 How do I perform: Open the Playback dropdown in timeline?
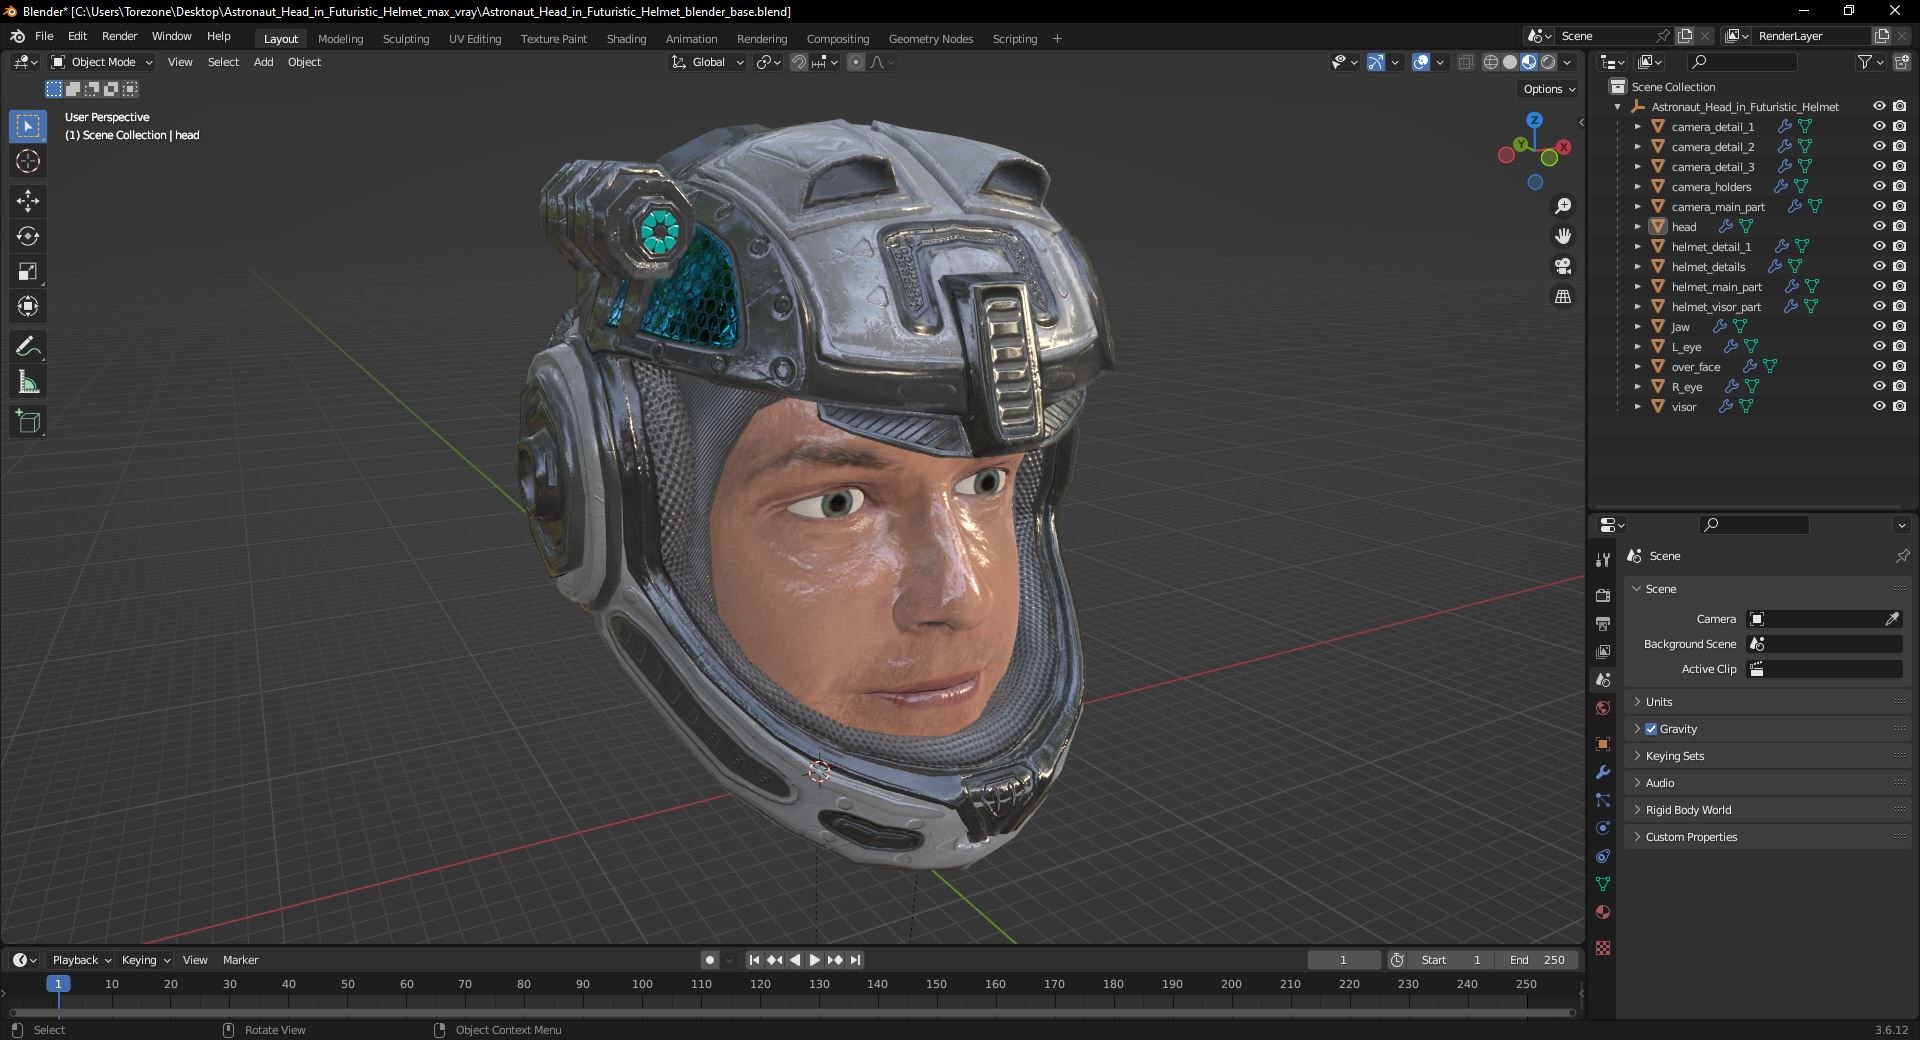pos(81,960)
